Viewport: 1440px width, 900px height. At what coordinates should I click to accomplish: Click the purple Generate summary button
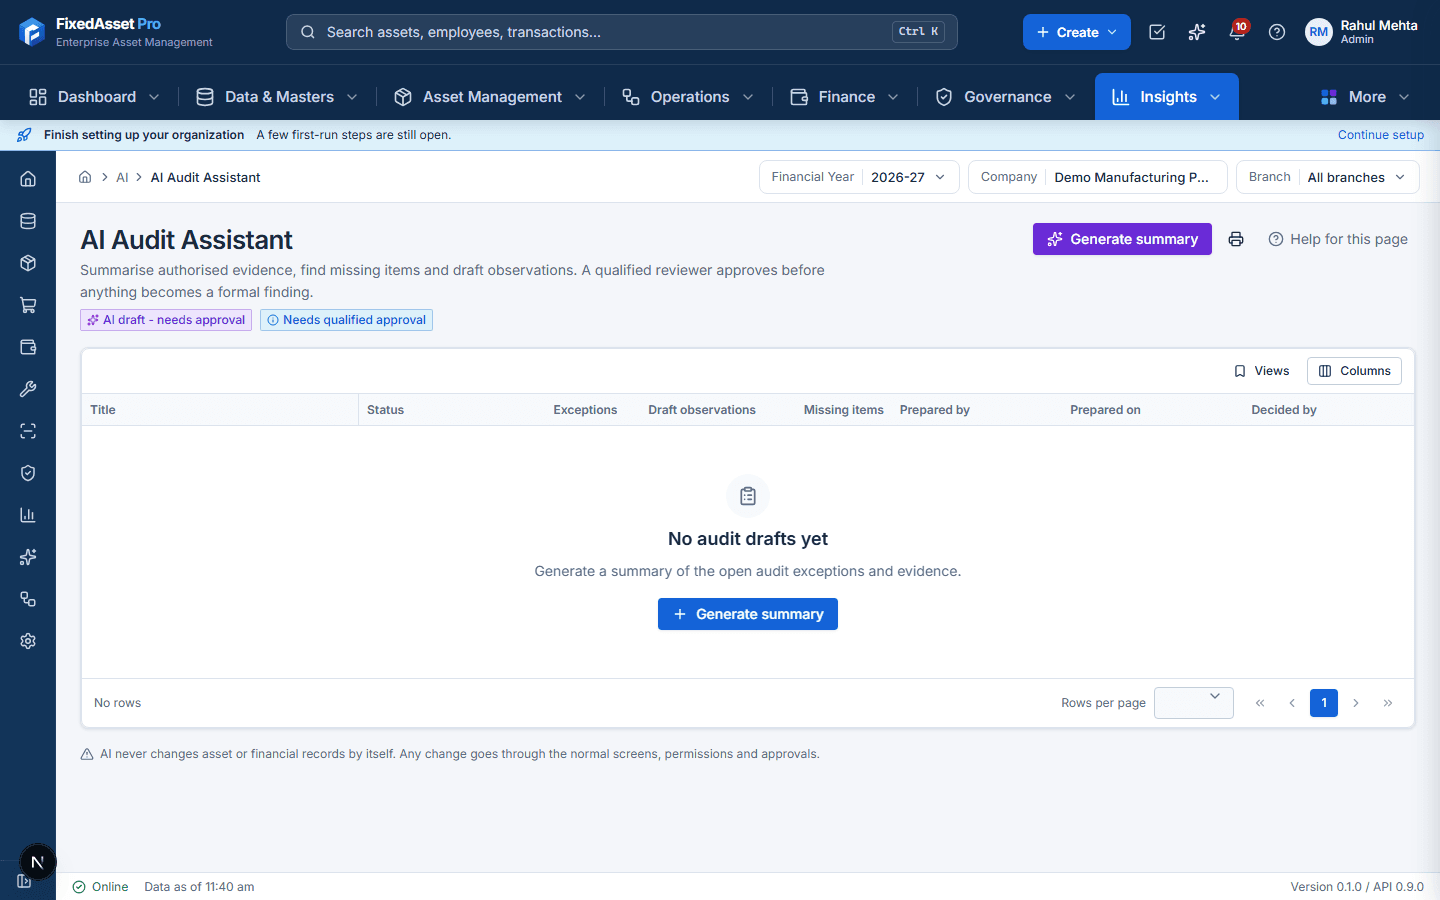click(x=1122, y=239)
